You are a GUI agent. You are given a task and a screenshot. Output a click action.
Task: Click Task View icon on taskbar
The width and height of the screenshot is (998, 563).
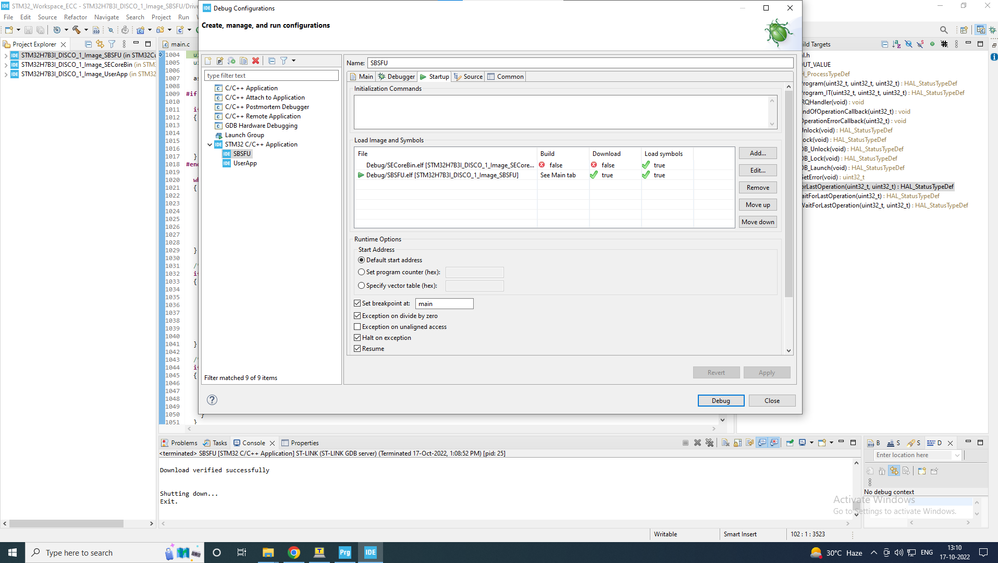242,552
